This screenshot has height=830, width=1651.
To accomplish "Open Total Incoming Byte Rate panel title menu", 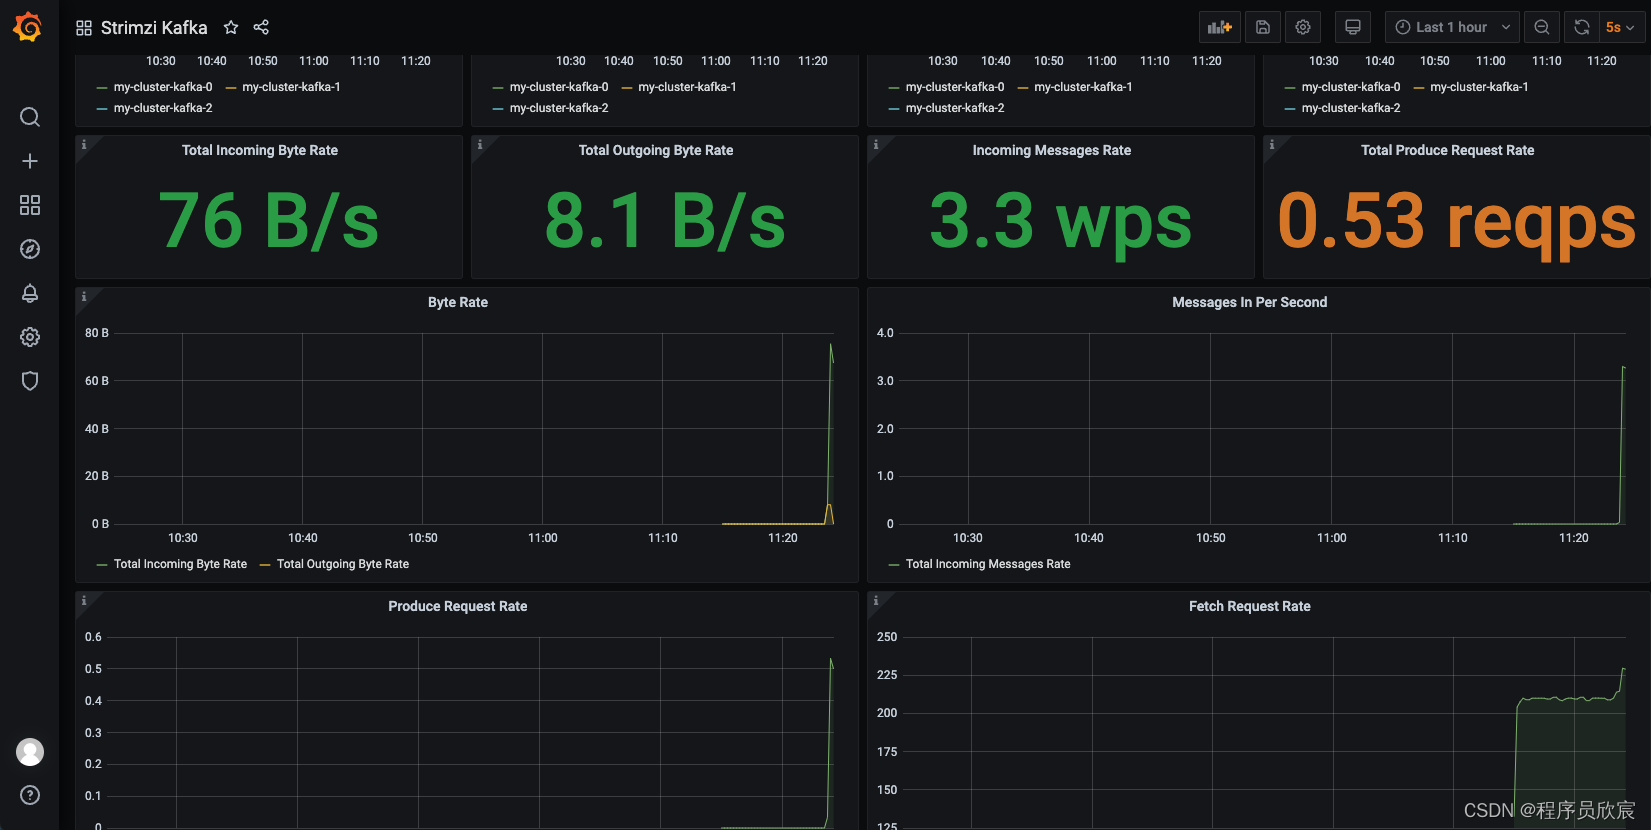I will click(260, 150).
